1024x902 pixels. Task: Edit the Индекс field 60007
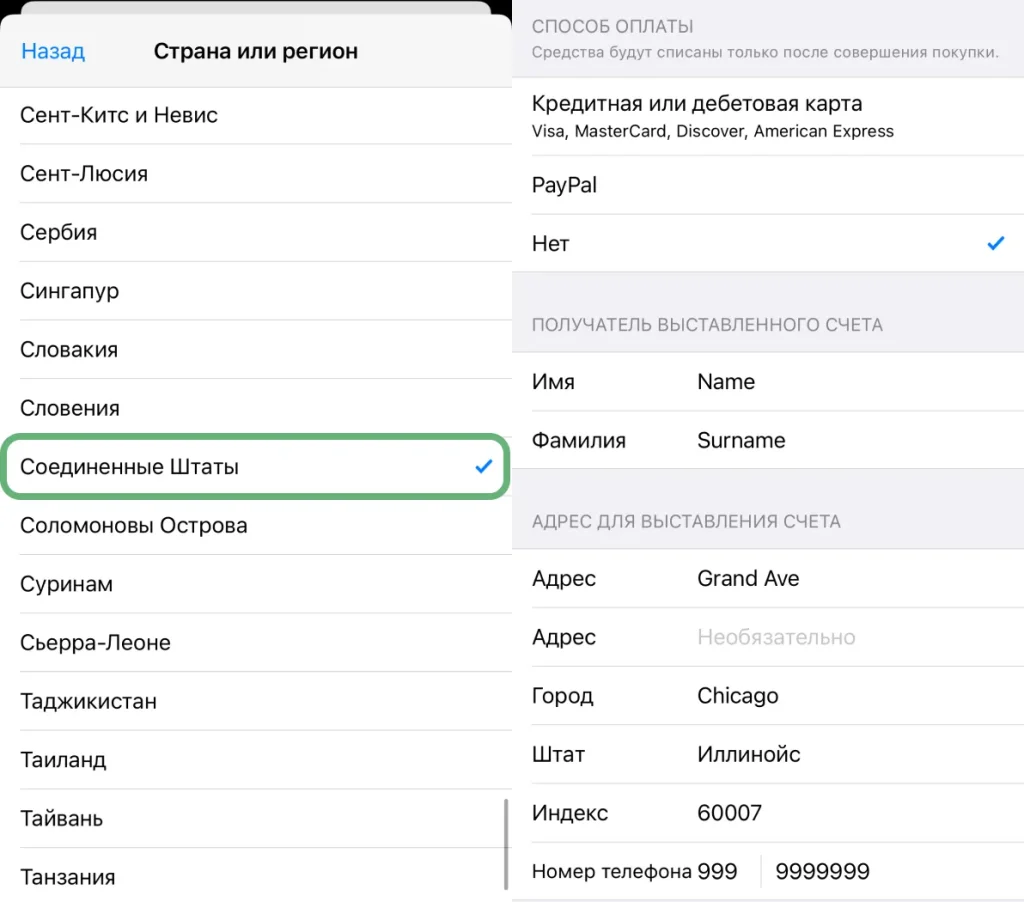pos(730,813)
